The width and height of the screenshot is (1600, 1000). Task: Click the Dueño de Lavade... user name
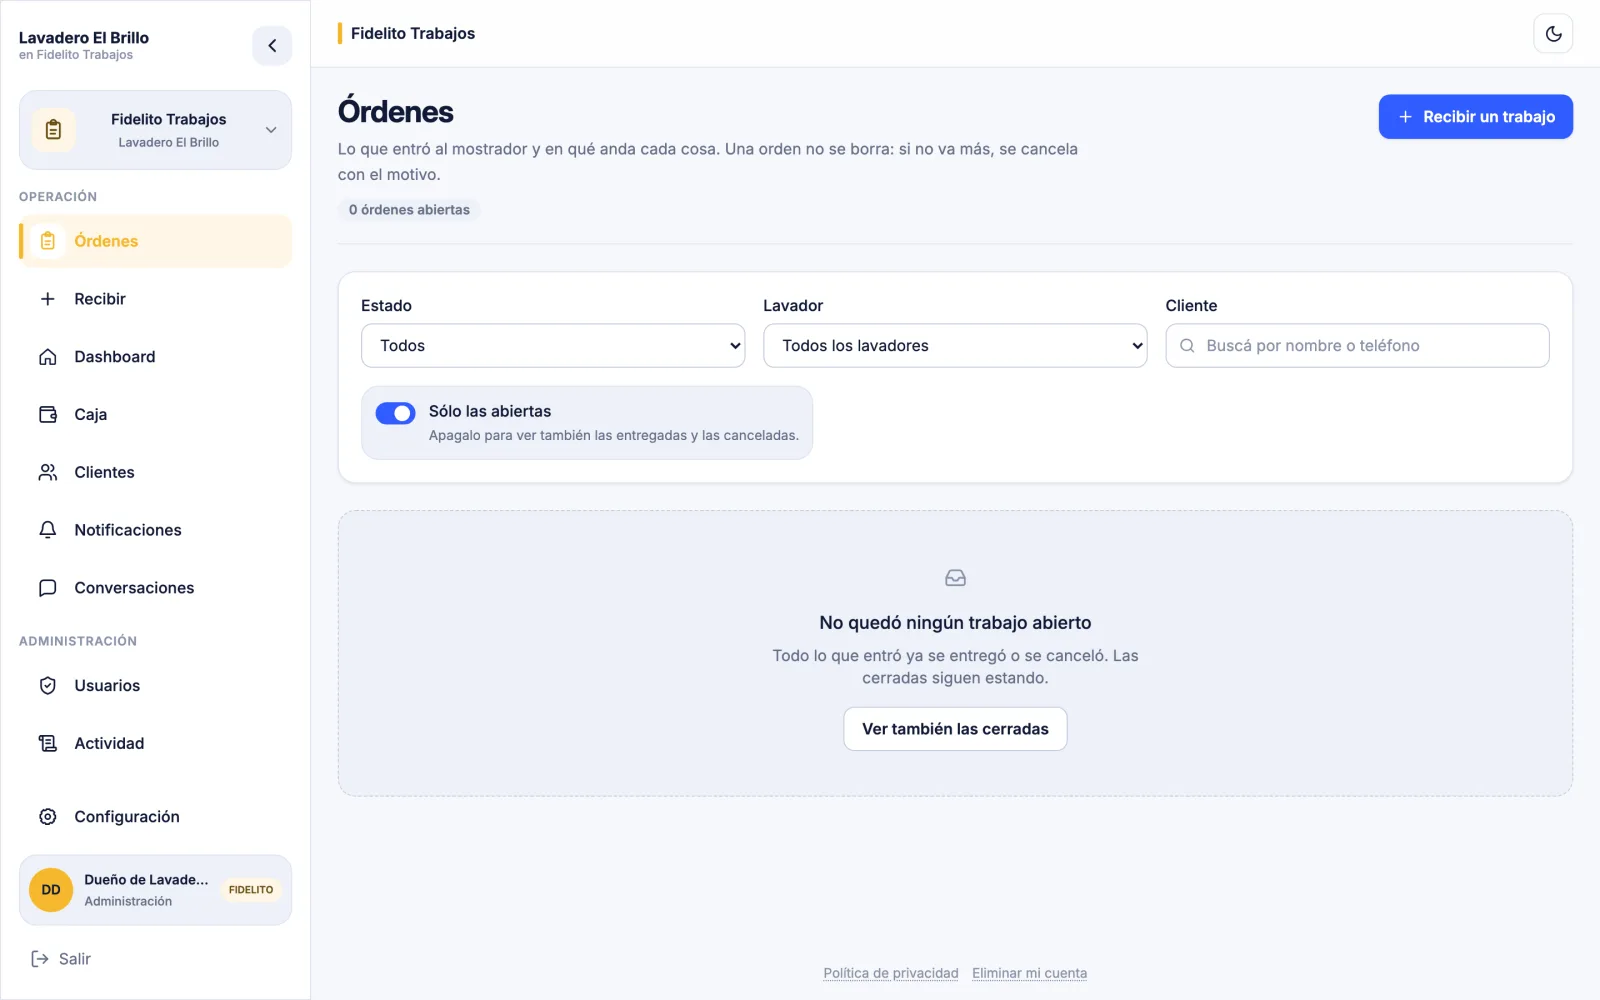(x=146, y=880)
